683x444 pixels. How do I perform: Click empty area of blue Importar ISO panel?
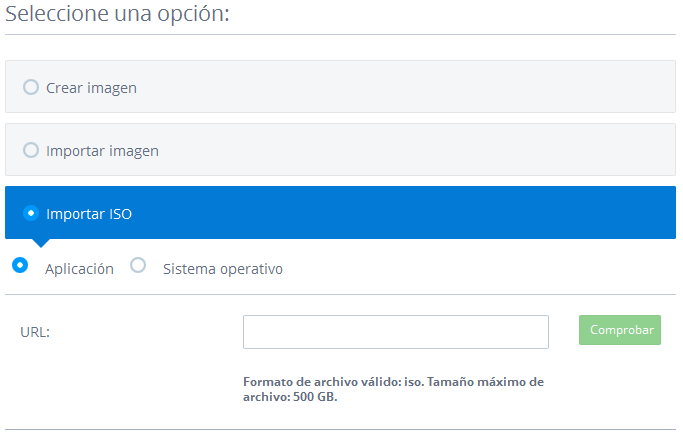click(x=420, y=213)
